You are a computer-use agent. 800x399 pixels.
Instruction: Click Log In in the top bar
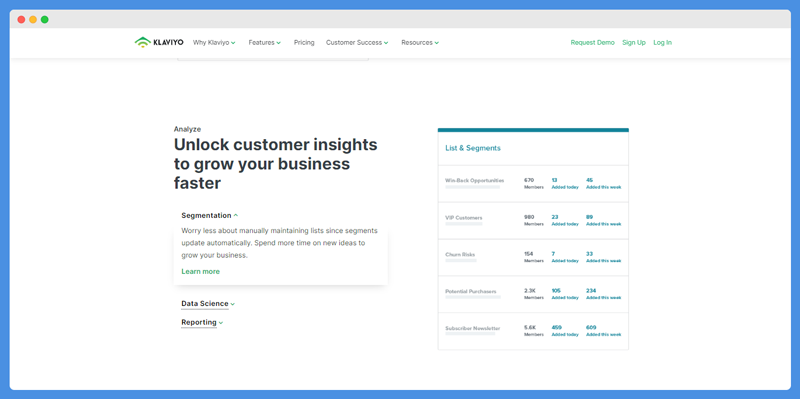pos(662,43)
